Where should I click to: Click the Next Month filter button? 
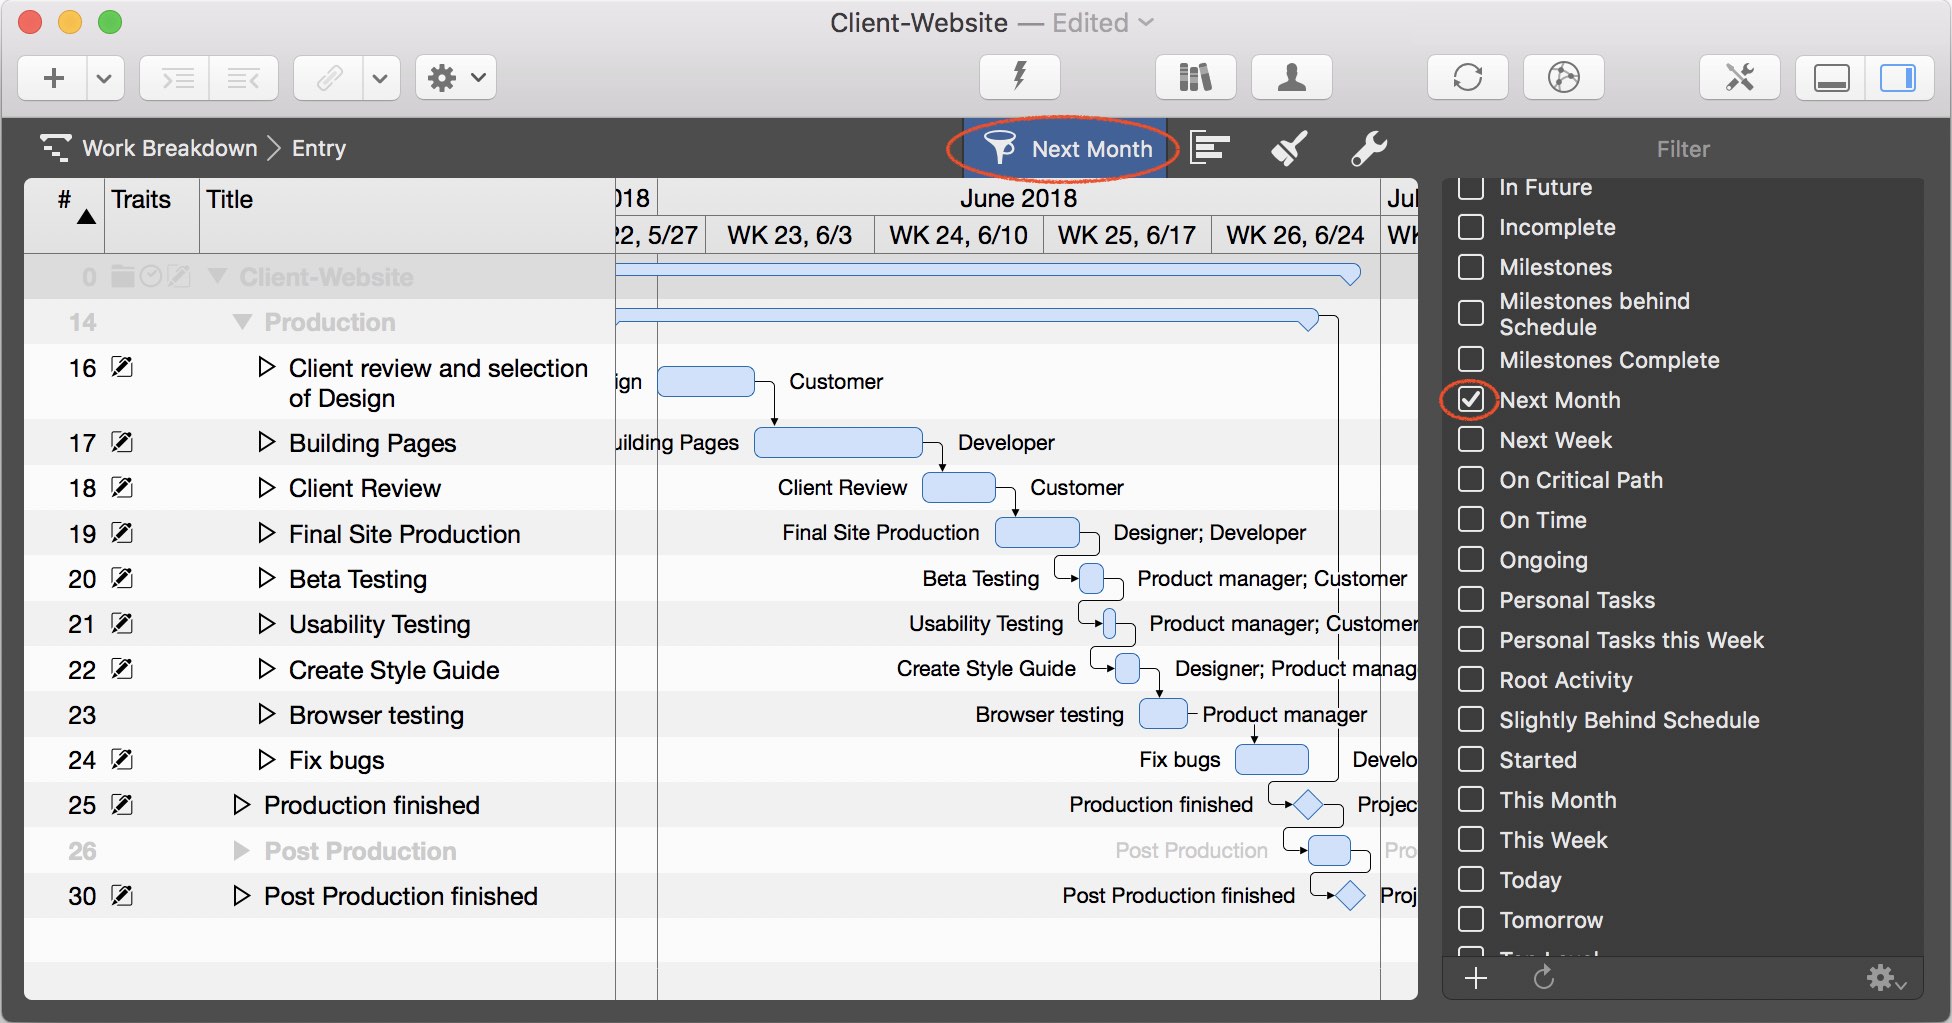coord(1065,148)
